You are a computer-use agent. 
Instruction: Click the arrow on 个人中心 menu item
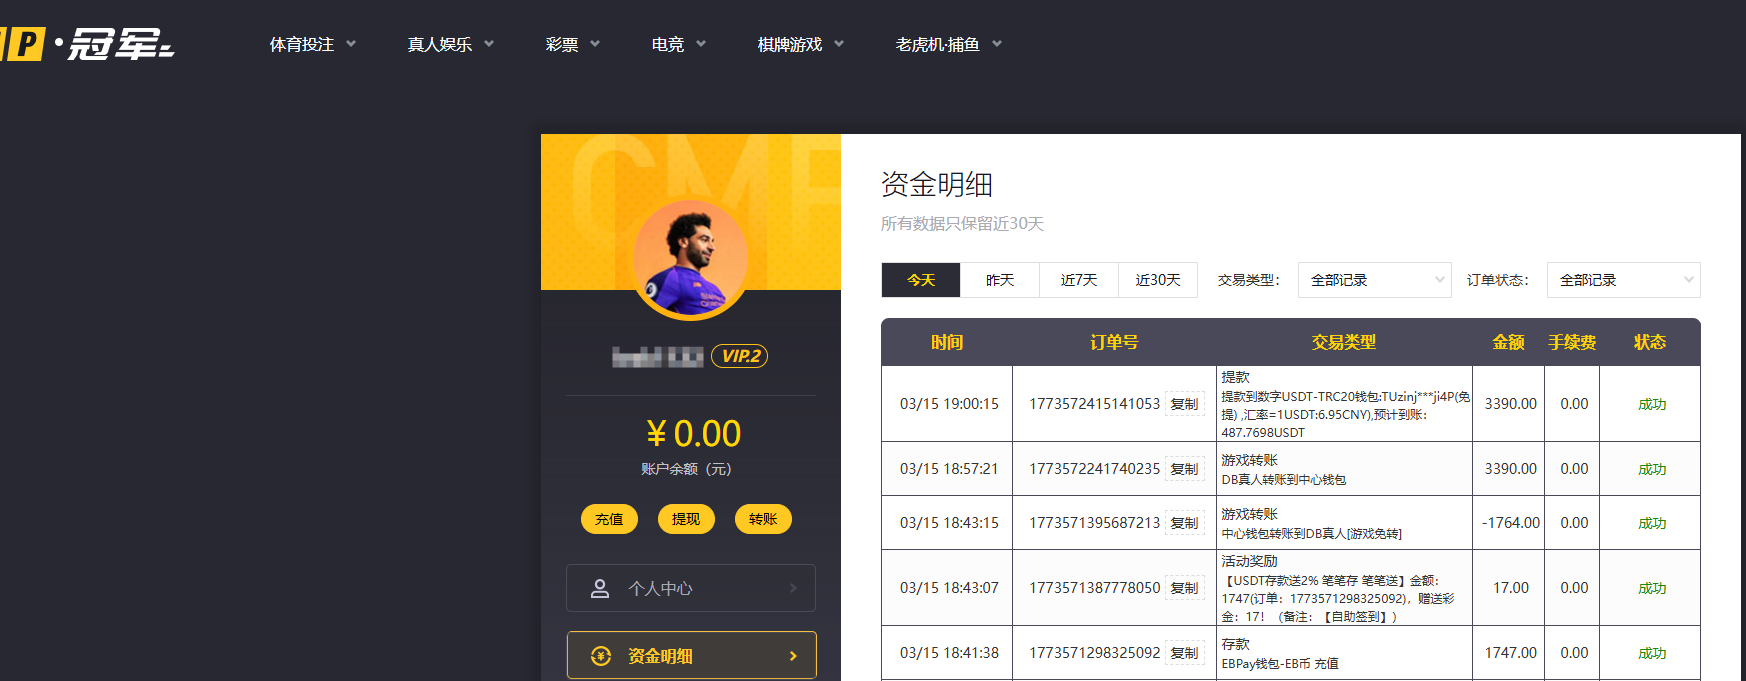point(793,588)
